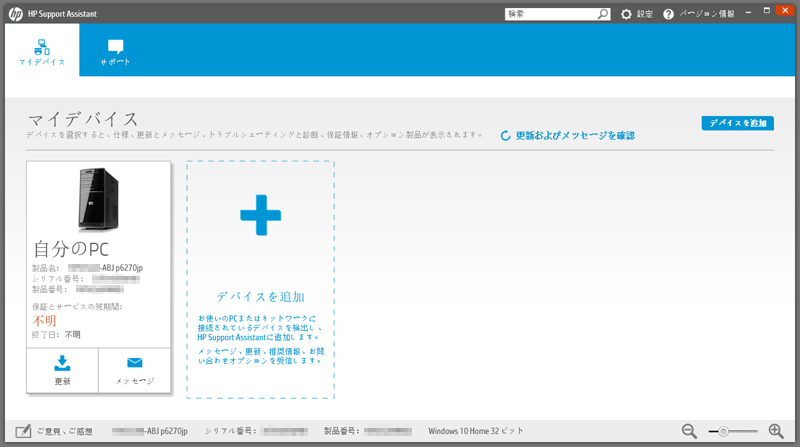Viewport: 800px width, 447px height.
Task: Click the red 不明 warranty status text
Action: pyautogui.click(x=44, y=320)
